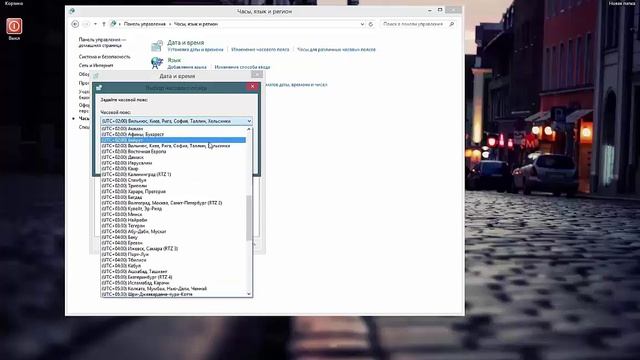Select Исламабад, Карачи time zone
Viewport: 640px width, 360px height.
(173, 283)
